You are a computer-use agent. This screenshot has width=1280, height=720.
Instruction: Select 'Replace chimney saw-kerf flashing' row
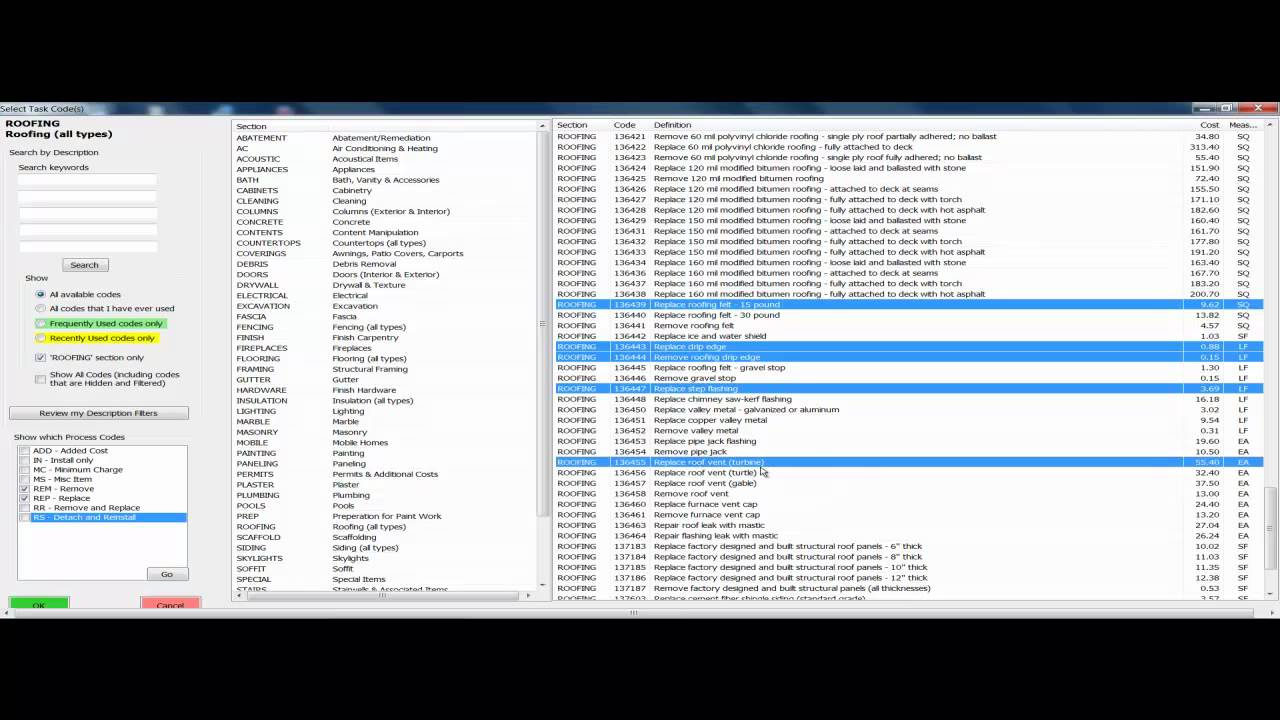(909, 399)
